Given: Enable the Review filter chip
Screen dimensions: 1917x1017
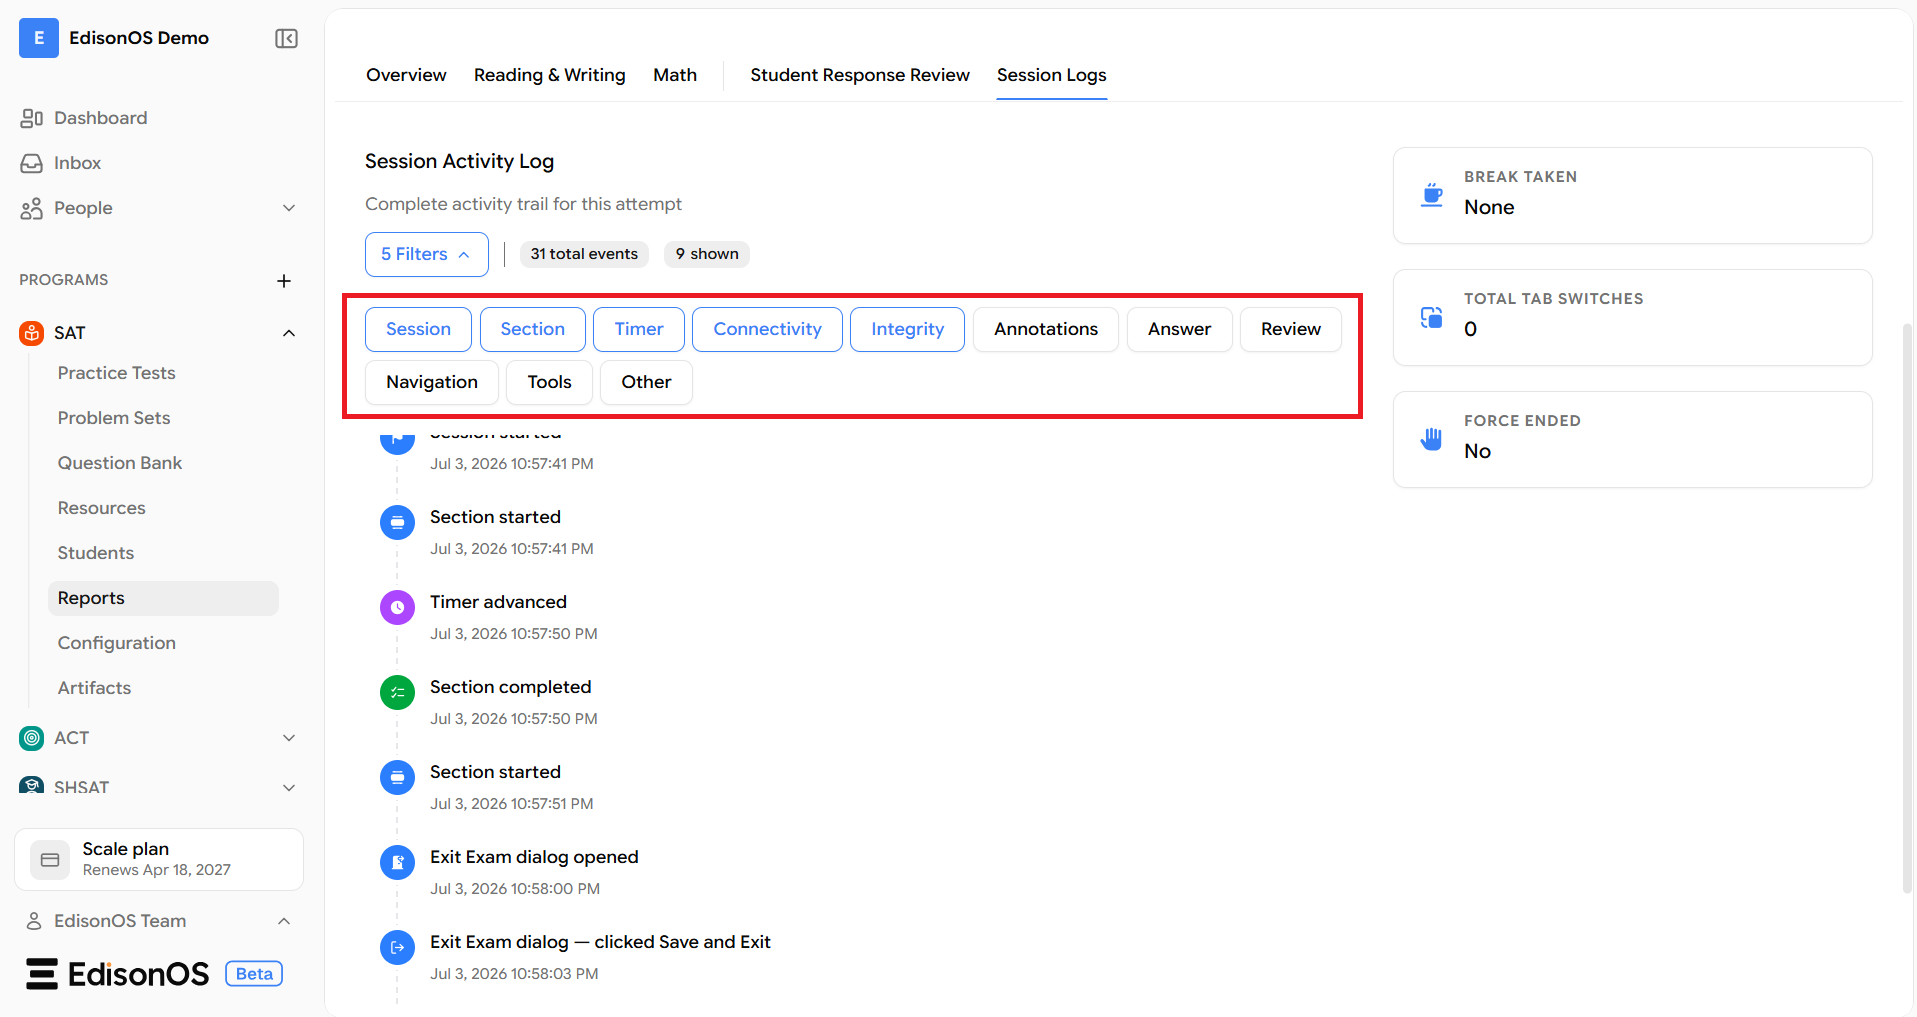Looking at the screenshot, I should click(1291, 329).
